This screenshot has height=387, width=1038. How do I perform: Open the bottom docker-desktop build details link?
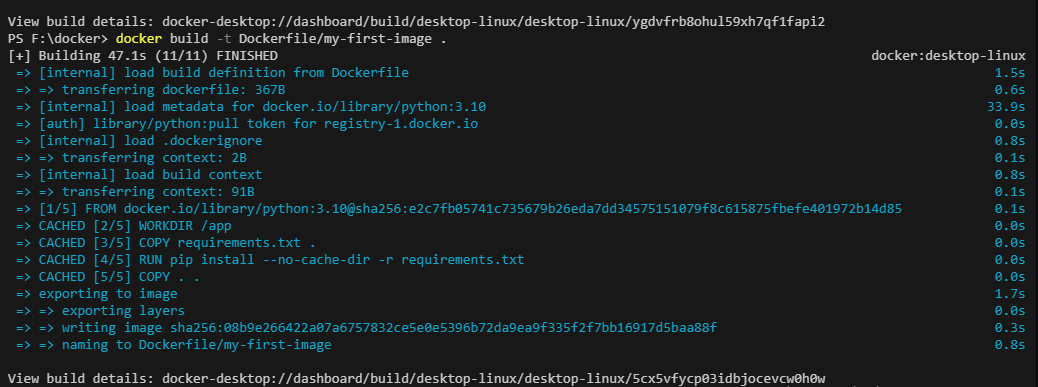493,378
